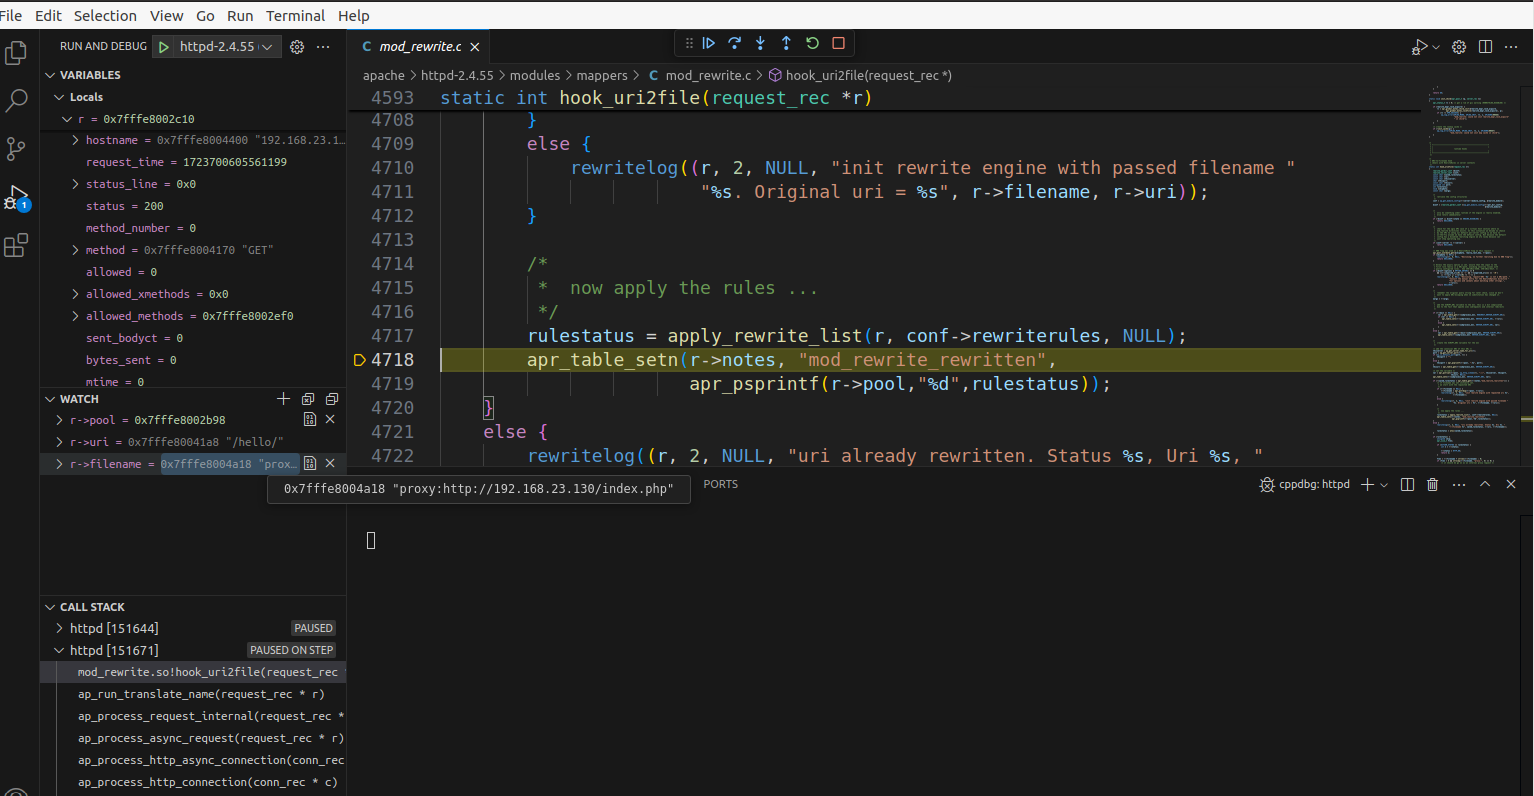Click the debug run button in editor title
The height and width of the screenshot is (796, 1534).
[x=1419, y=47]
